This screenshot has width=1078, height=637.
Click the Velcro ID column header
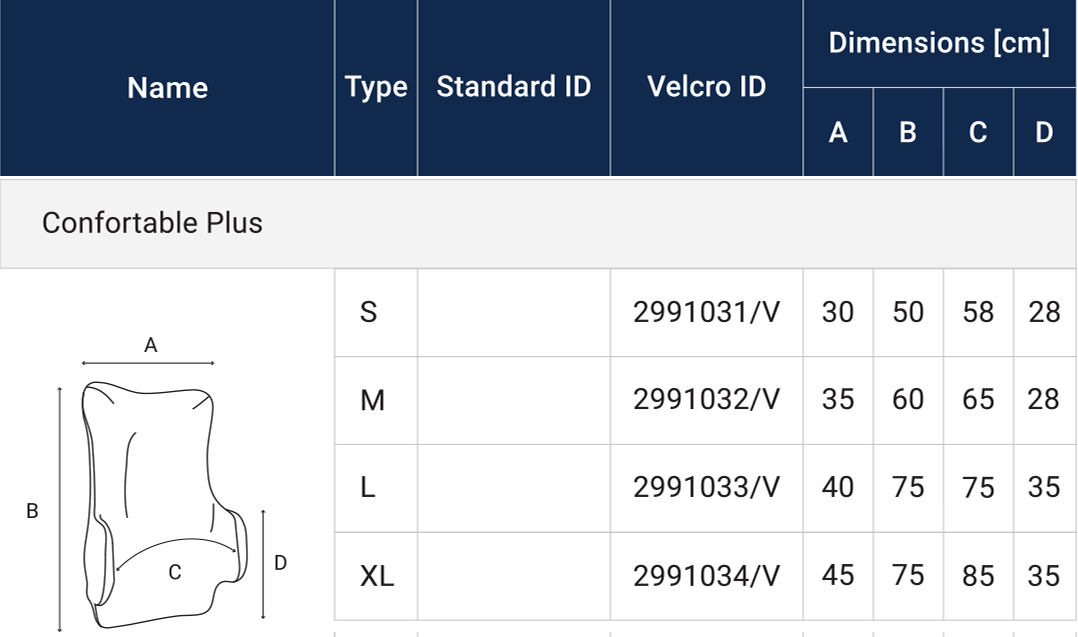(x=706, y=87)
